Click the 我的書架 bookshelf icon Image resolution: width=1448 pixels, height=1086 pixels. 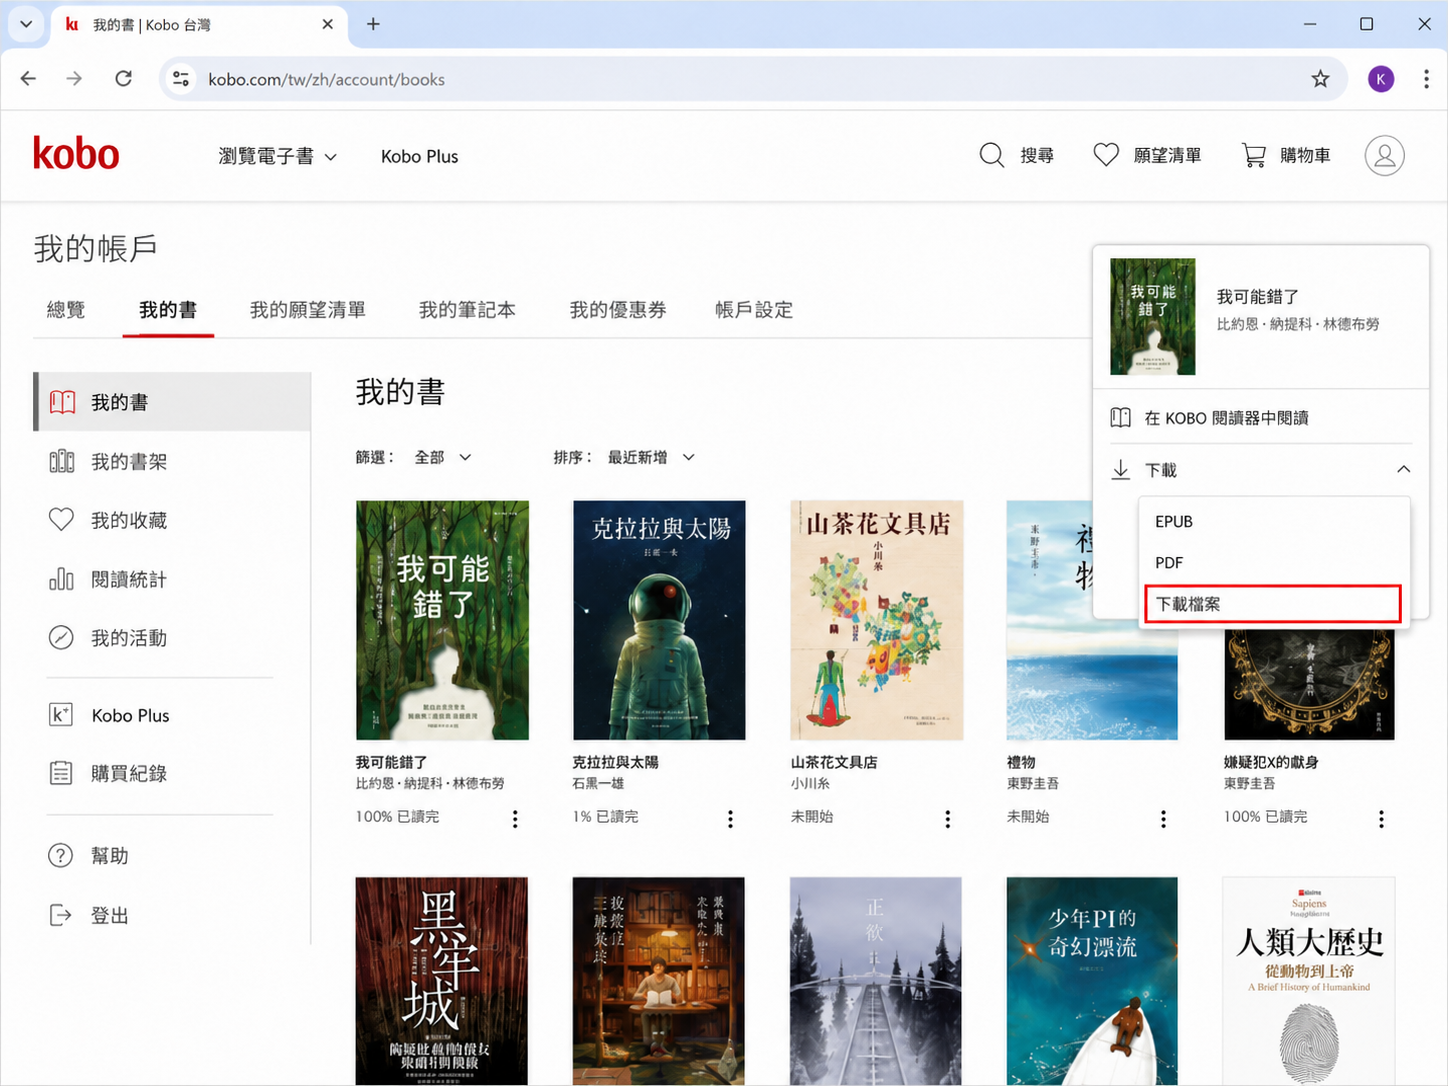point(62,461)
